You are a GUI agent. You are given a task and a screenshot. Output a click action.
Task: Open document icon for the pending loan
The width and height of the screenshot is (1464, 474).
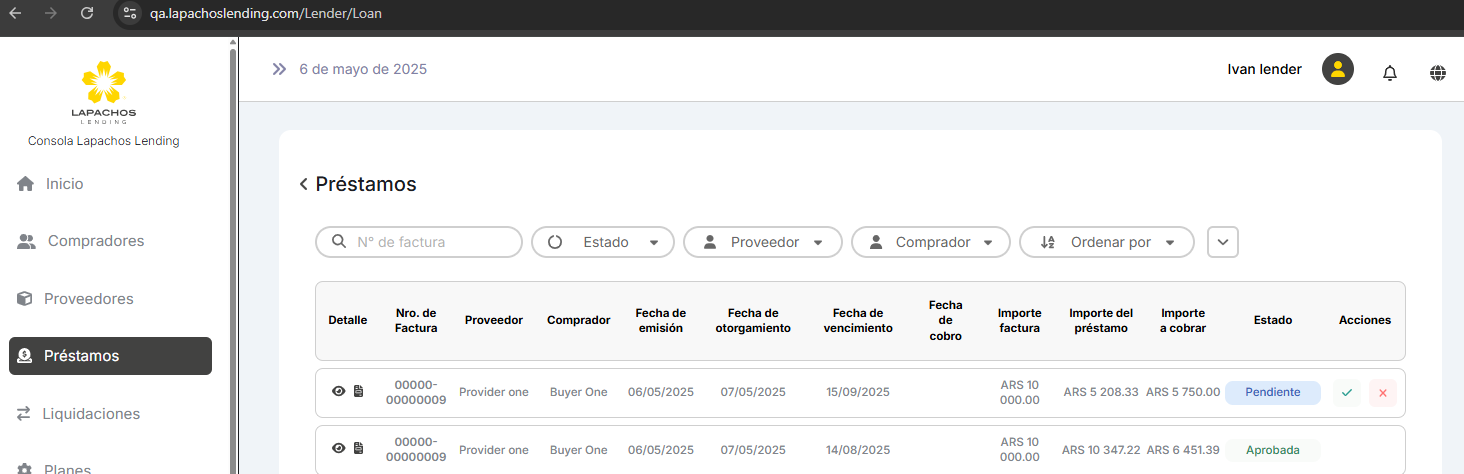358,392
